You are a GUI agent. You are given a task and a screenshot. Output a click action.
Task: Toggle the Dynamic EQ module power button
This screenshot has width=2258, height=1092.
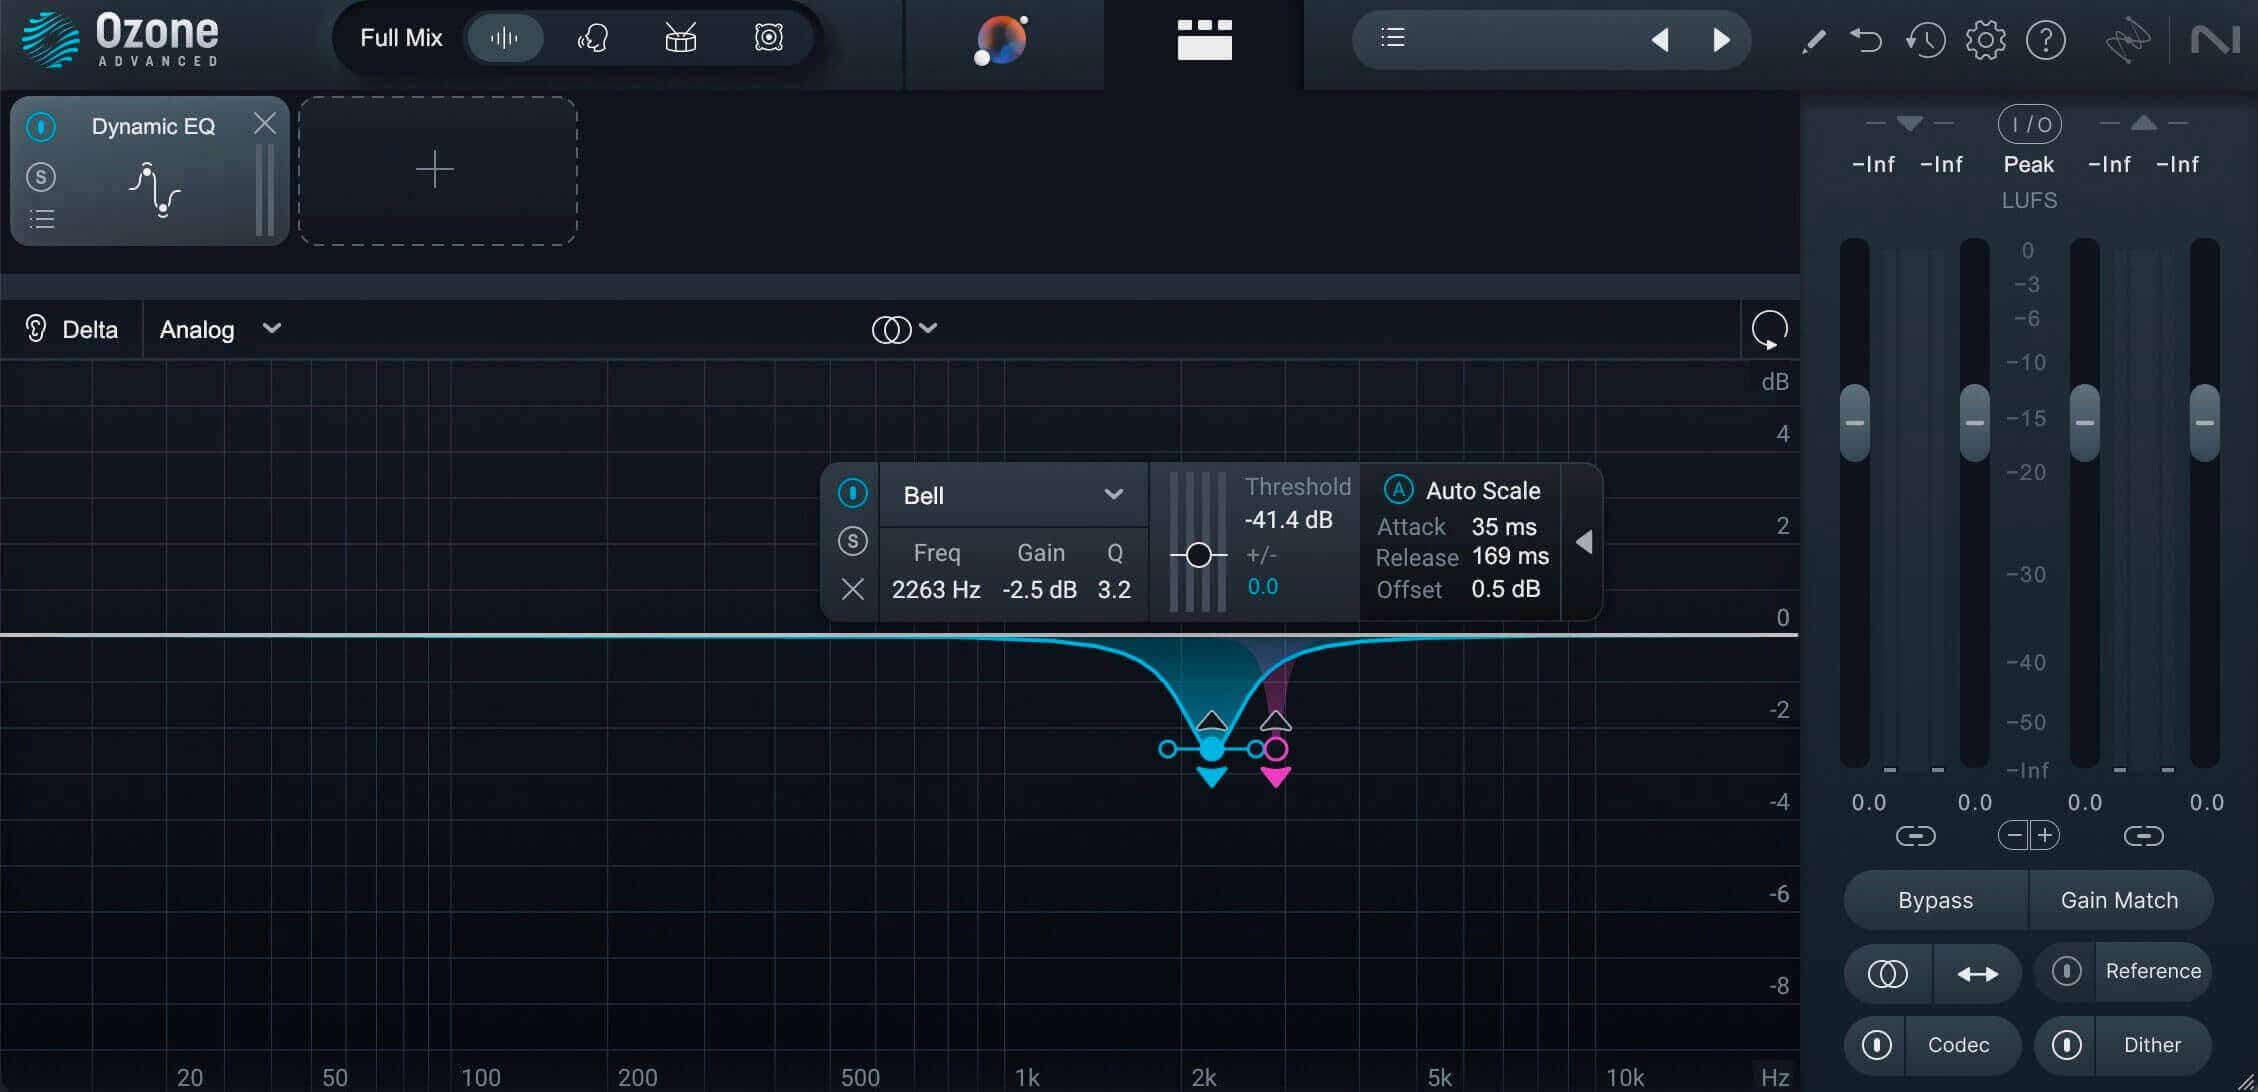point(41,127)
